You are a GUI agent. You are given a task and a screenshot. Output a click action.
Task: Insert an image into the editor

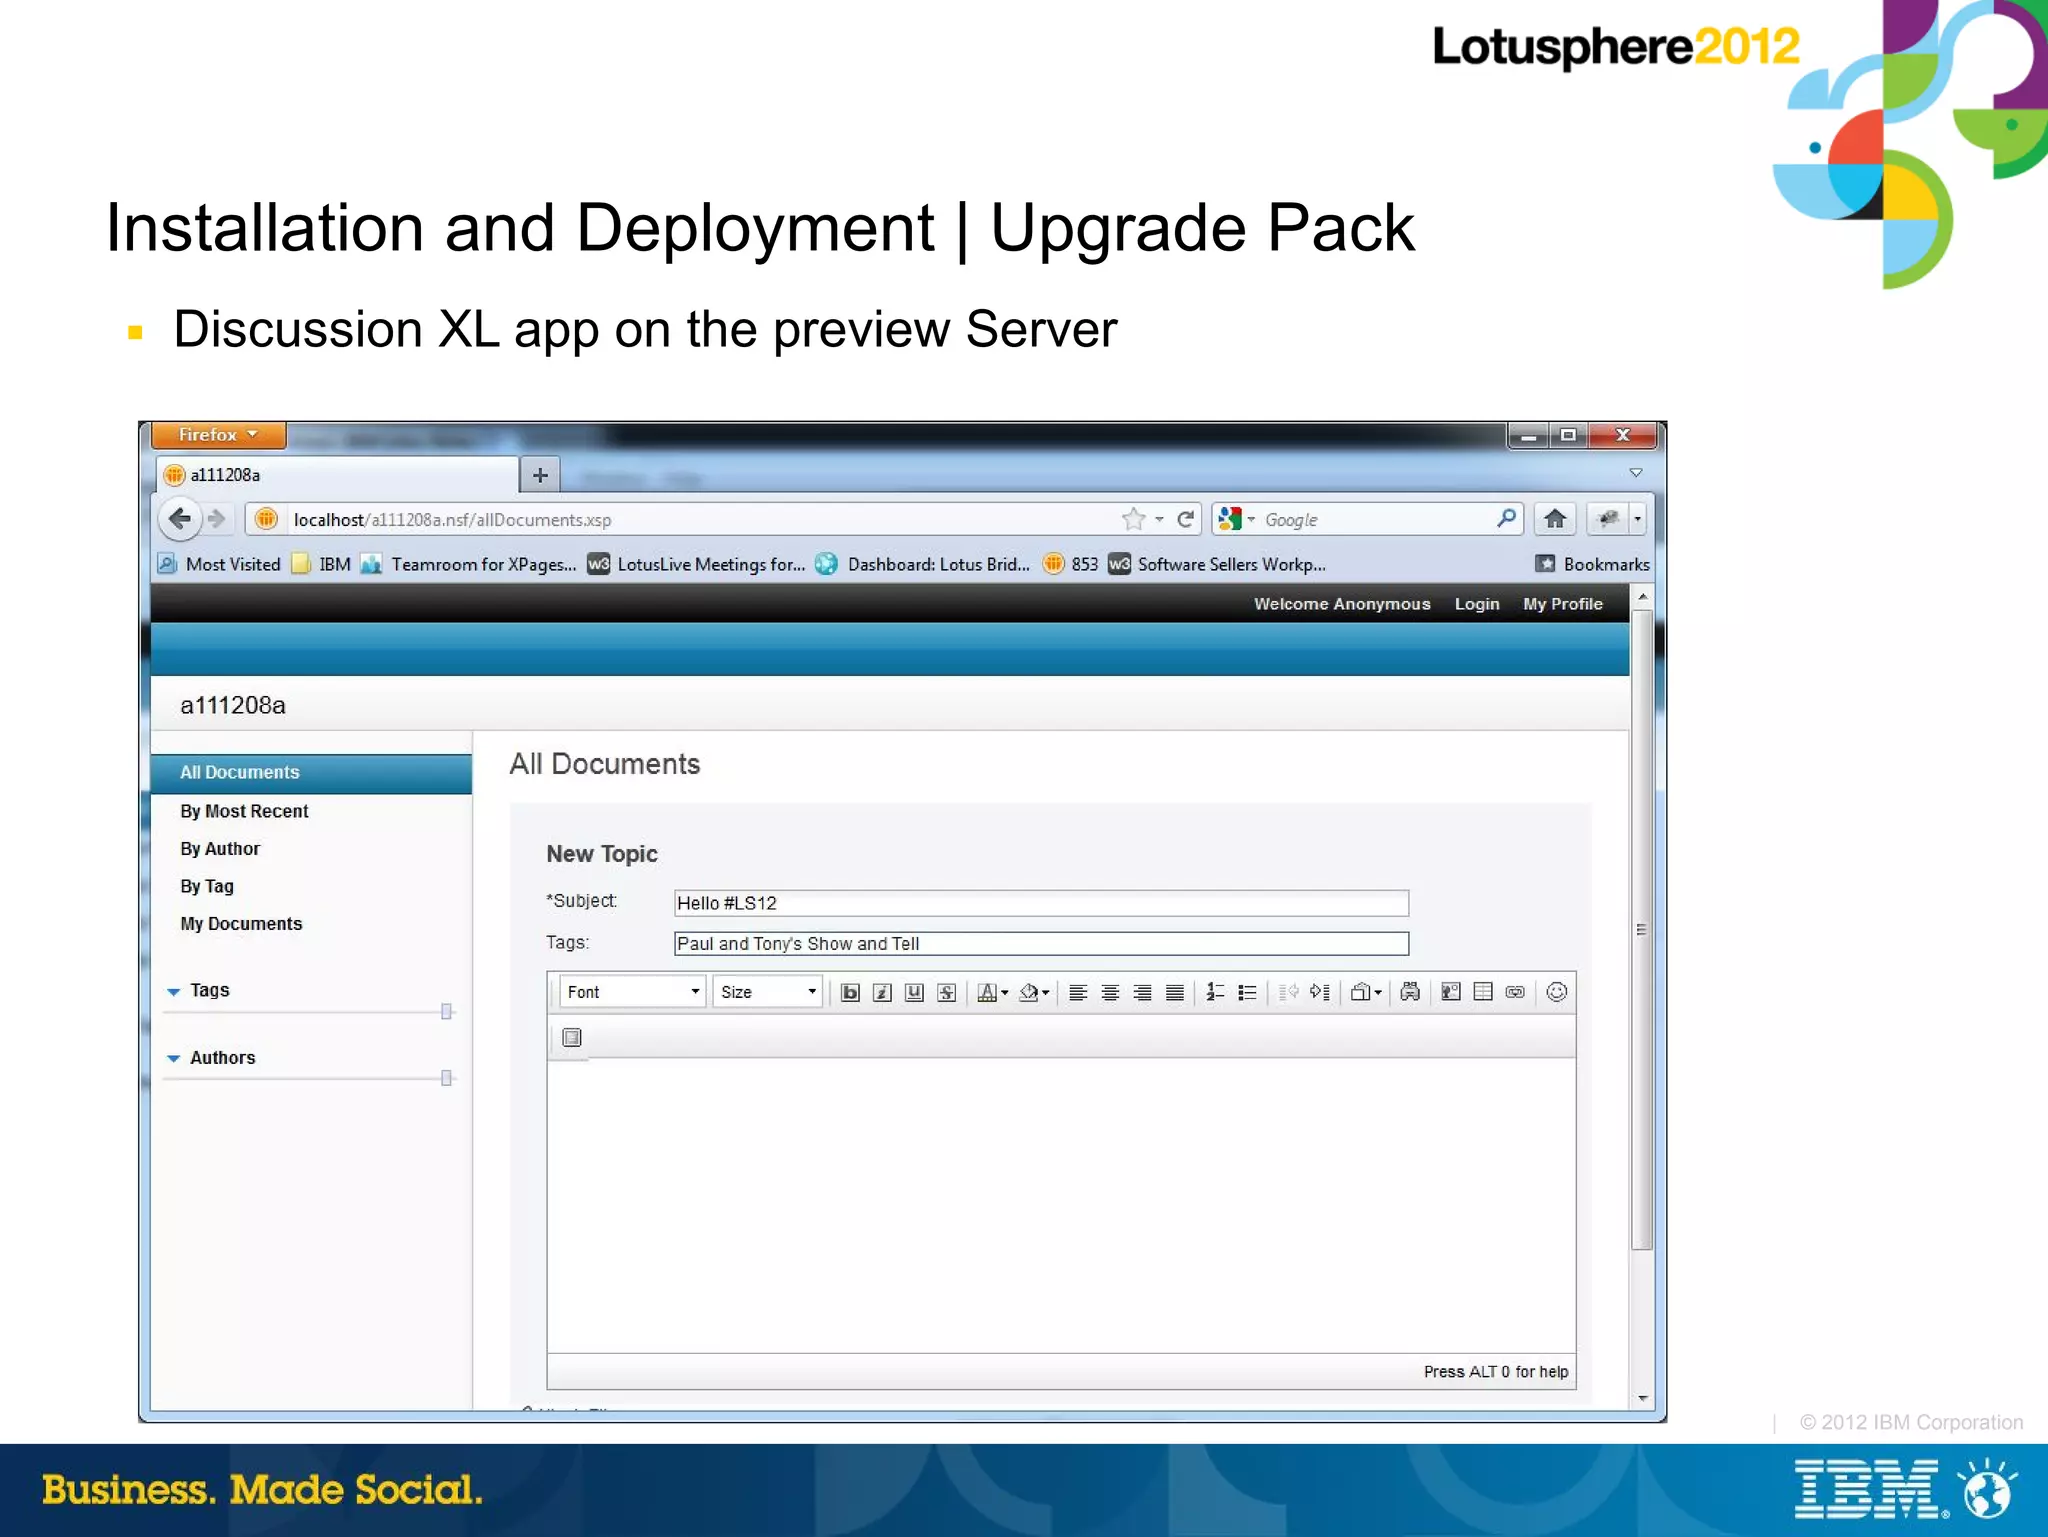pos(1451,992)
